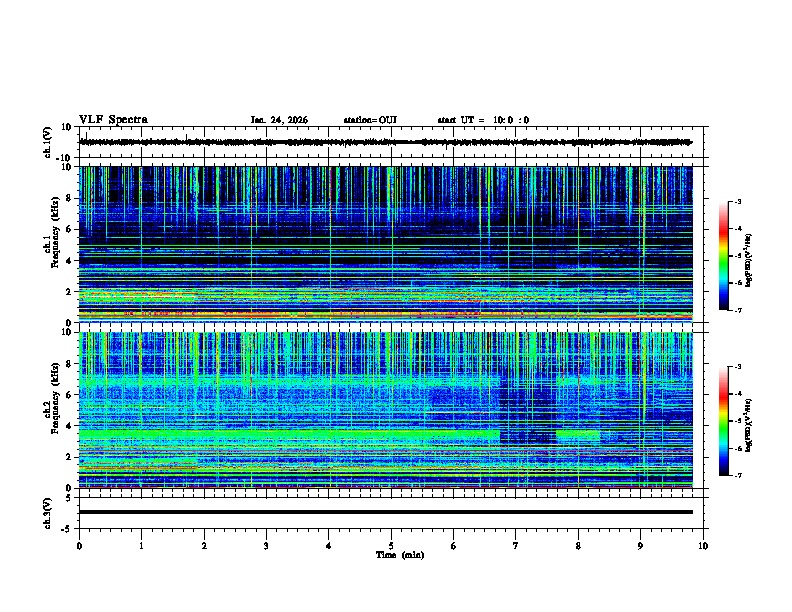Click time axis tick label "5"

tap(391, 546)
